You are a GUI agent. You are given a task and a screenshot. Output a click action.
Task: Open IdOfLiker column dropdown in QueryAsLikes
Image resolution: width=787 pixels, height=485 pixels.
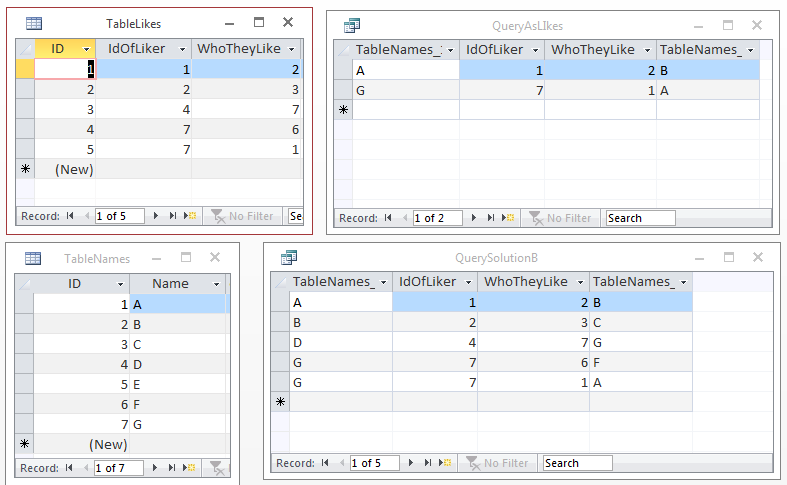[535, 50]
